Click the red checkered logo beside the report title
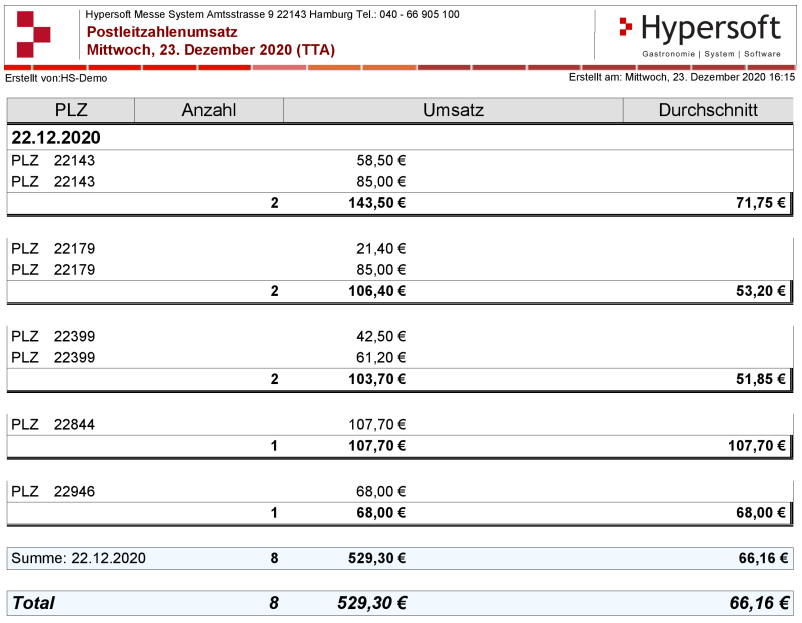802x623 pixels. [33, 34]
